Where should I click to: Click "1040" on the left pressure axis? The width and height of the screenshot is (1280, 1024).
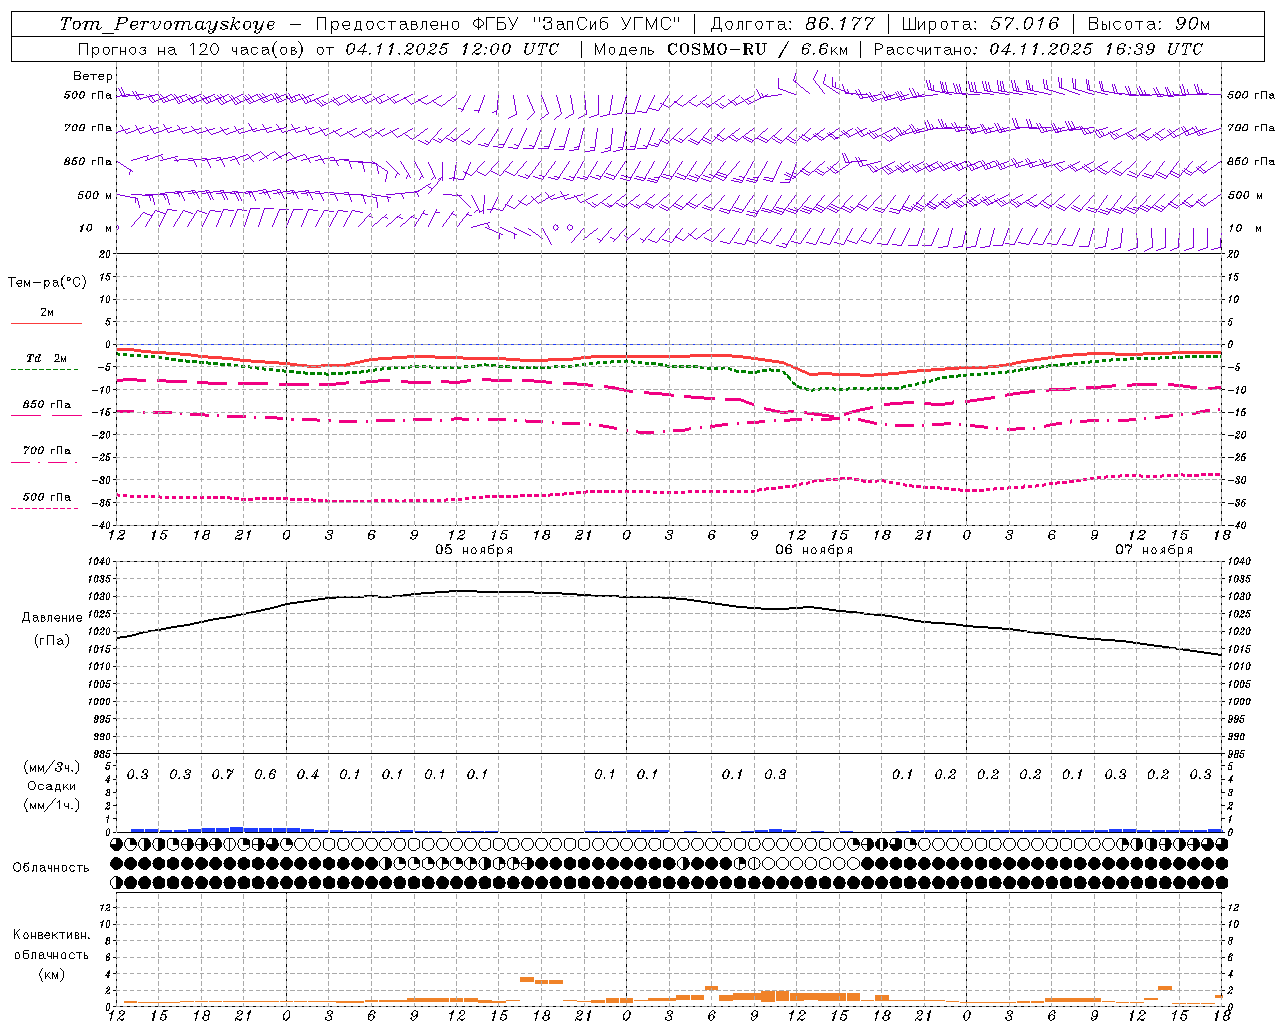click(x=101, y=562)
